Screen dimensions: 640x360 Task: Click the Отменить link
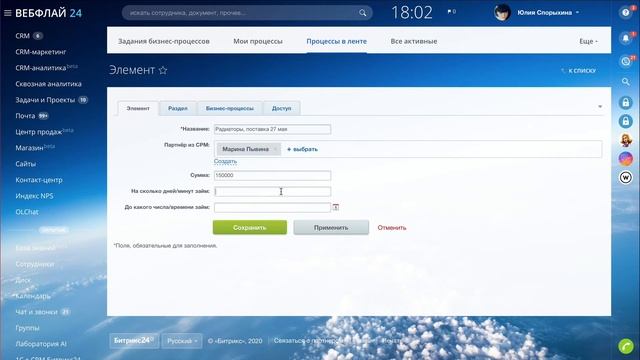[392, 228]
